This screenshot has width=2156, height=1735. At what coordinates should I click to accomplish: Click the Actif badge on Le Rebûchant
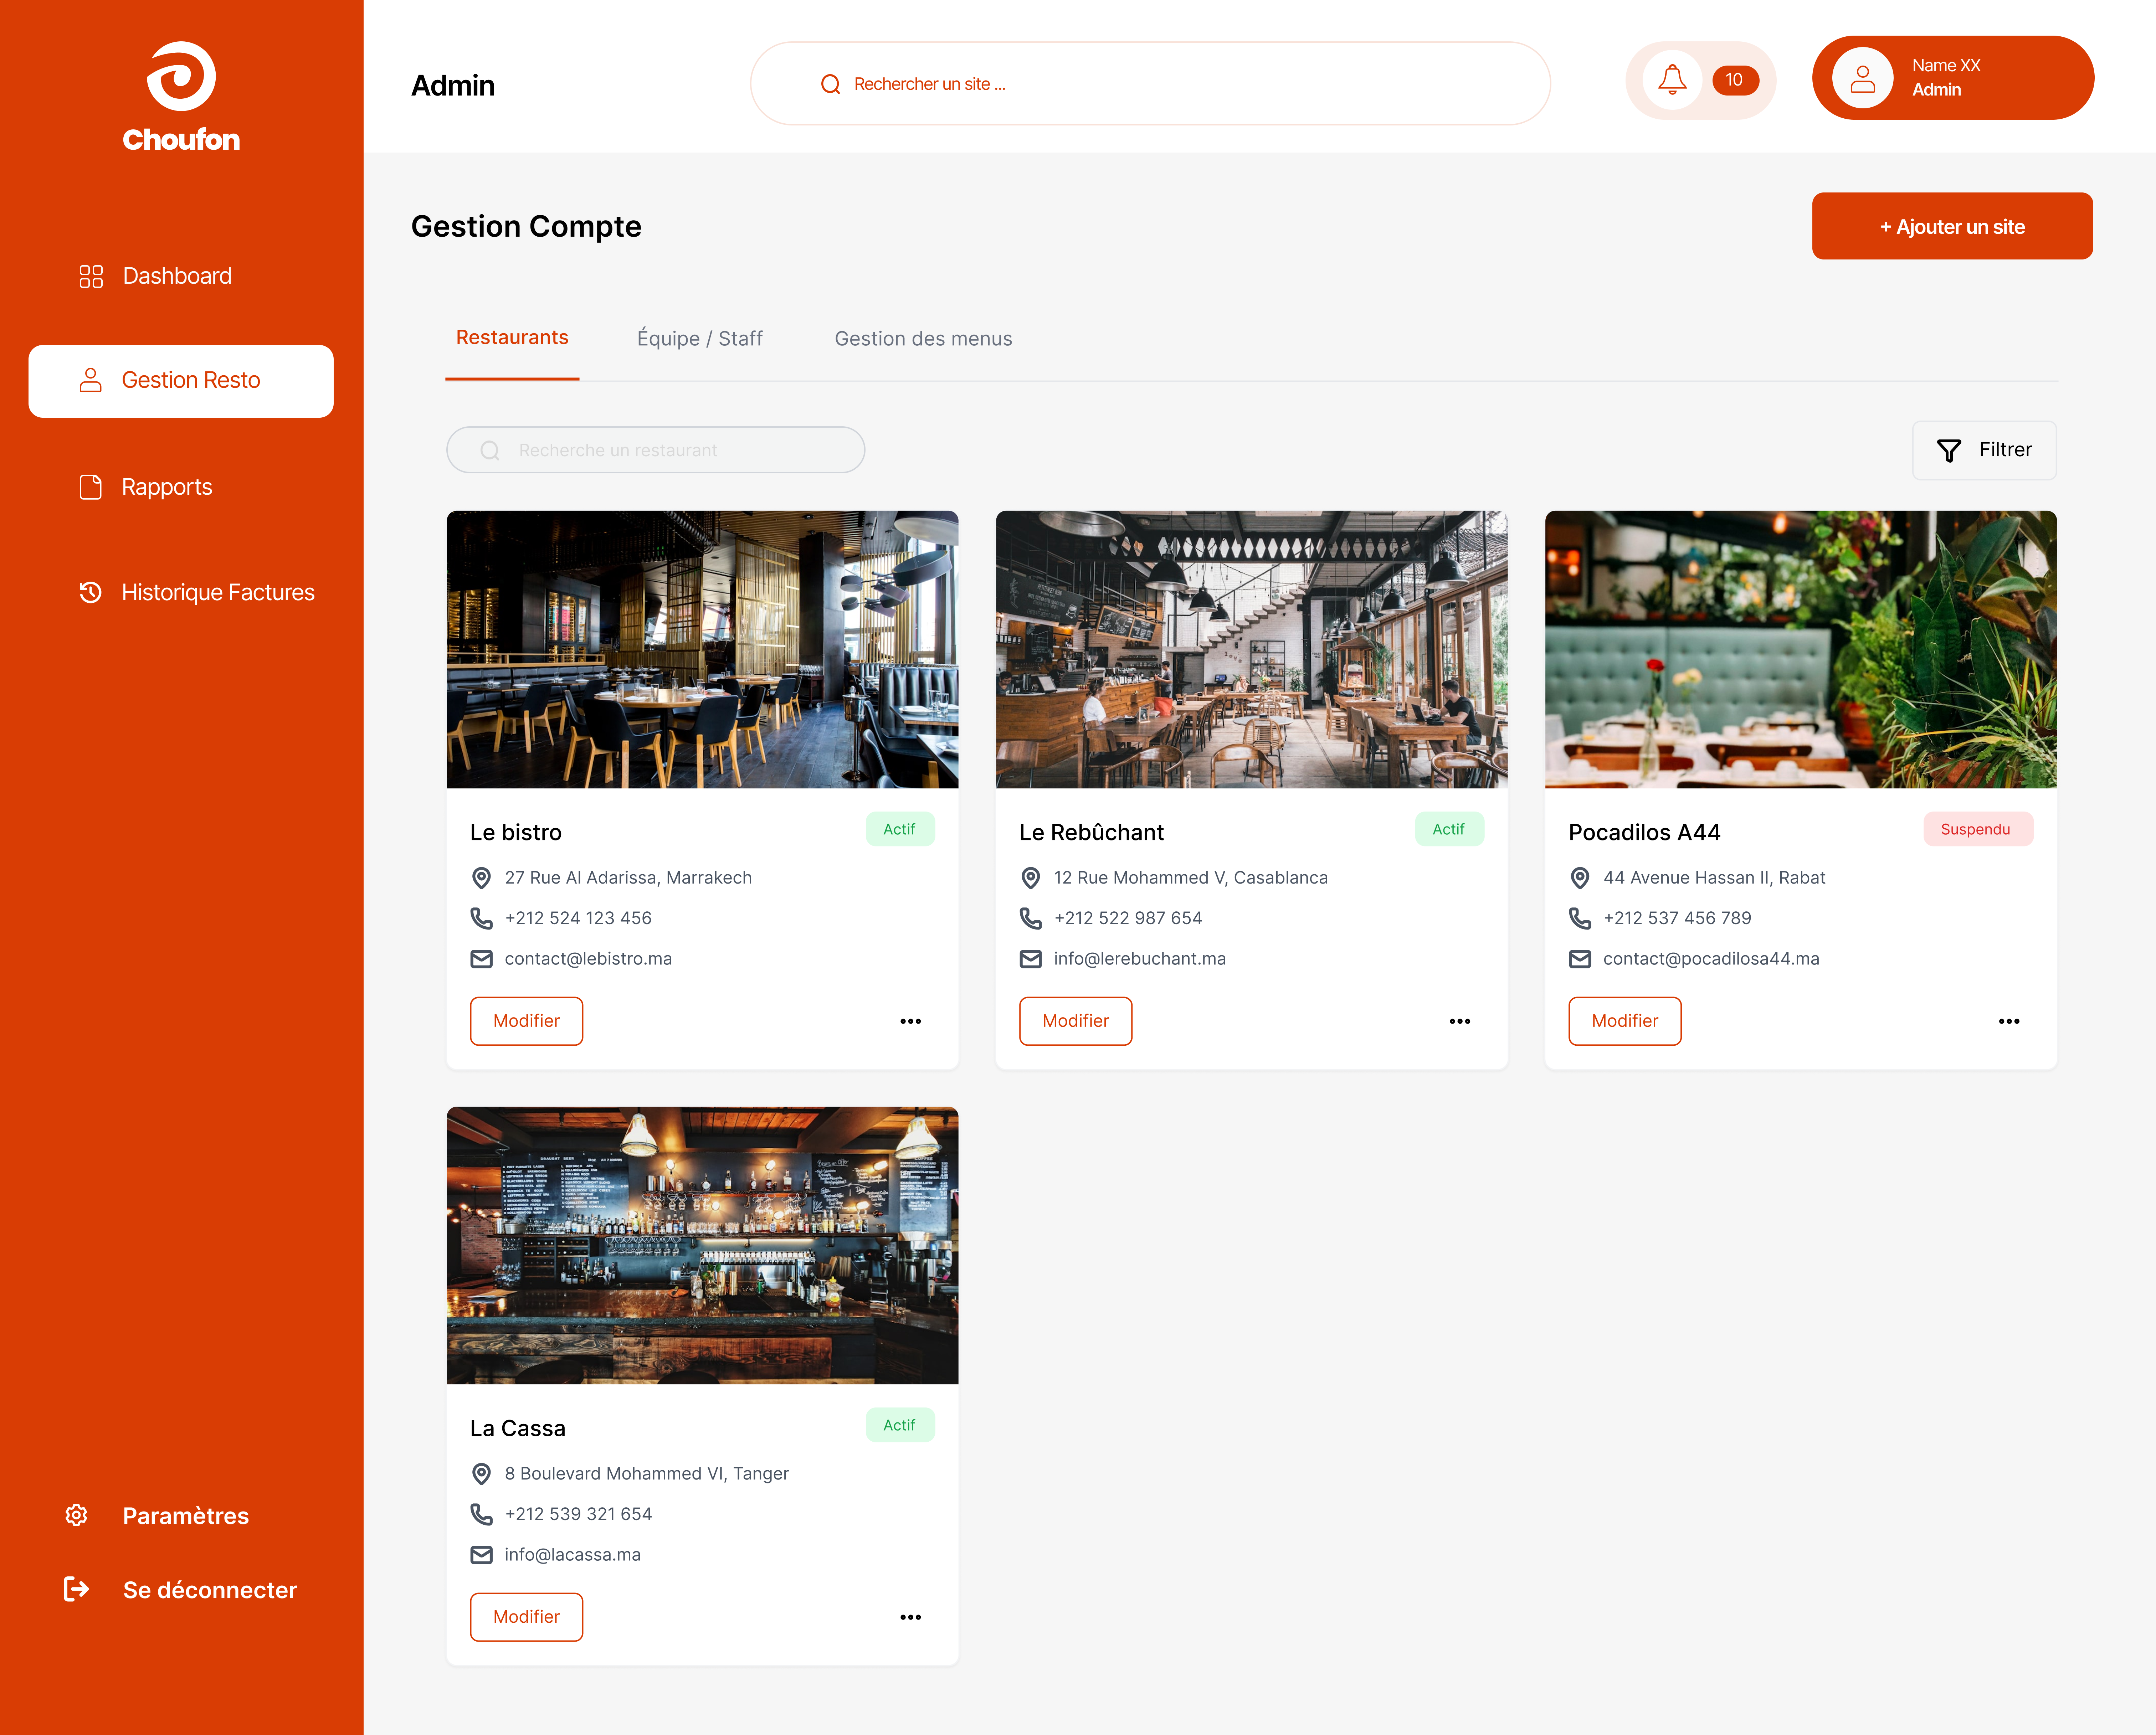point(1449,829)
